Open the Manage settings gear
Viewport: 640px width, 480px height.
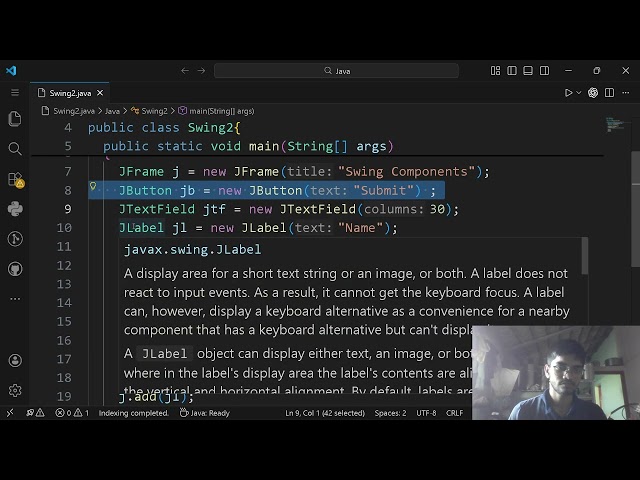point(15,391)
